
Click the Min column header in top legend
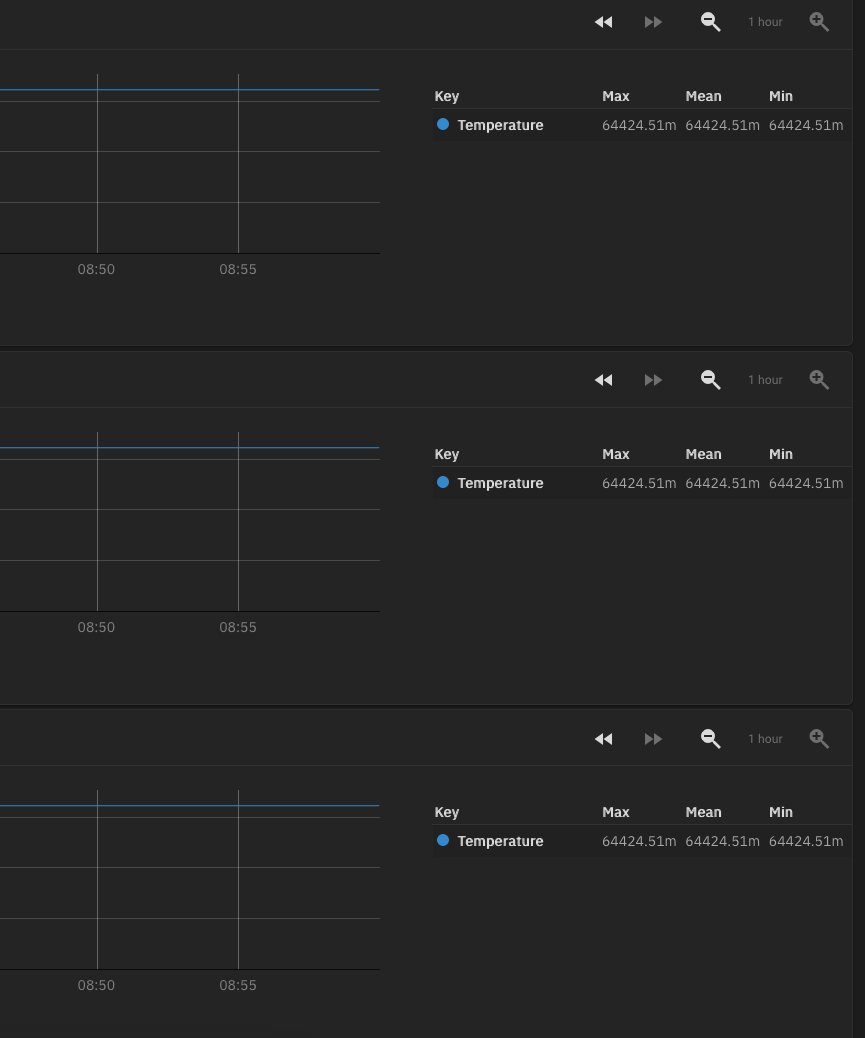pyautogui.click(x=780, y=96)
